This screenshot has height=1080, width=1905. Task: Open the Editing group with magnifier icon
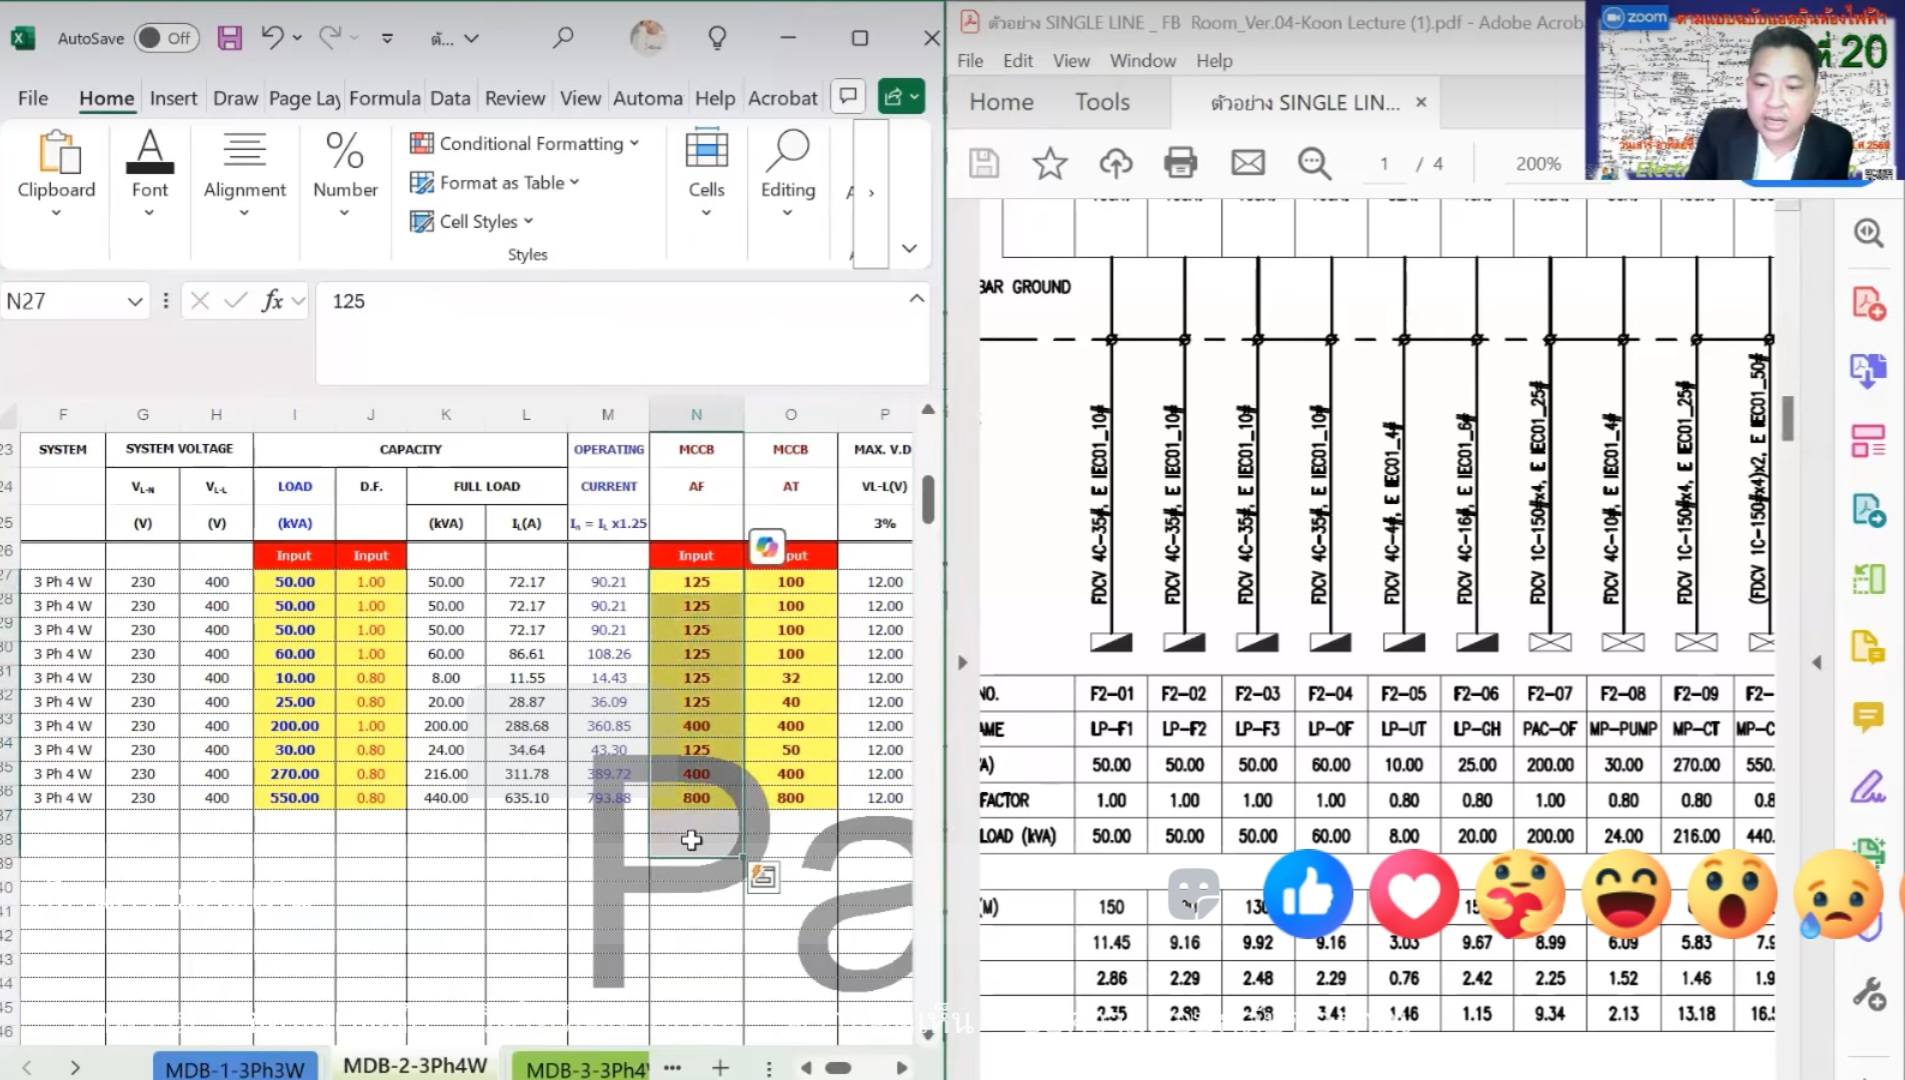point(788,172)
